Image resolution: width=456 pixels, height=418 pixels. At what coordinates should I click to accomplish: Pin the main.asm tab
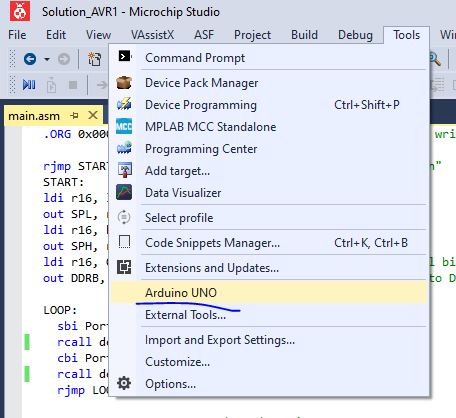pos(74,115)
